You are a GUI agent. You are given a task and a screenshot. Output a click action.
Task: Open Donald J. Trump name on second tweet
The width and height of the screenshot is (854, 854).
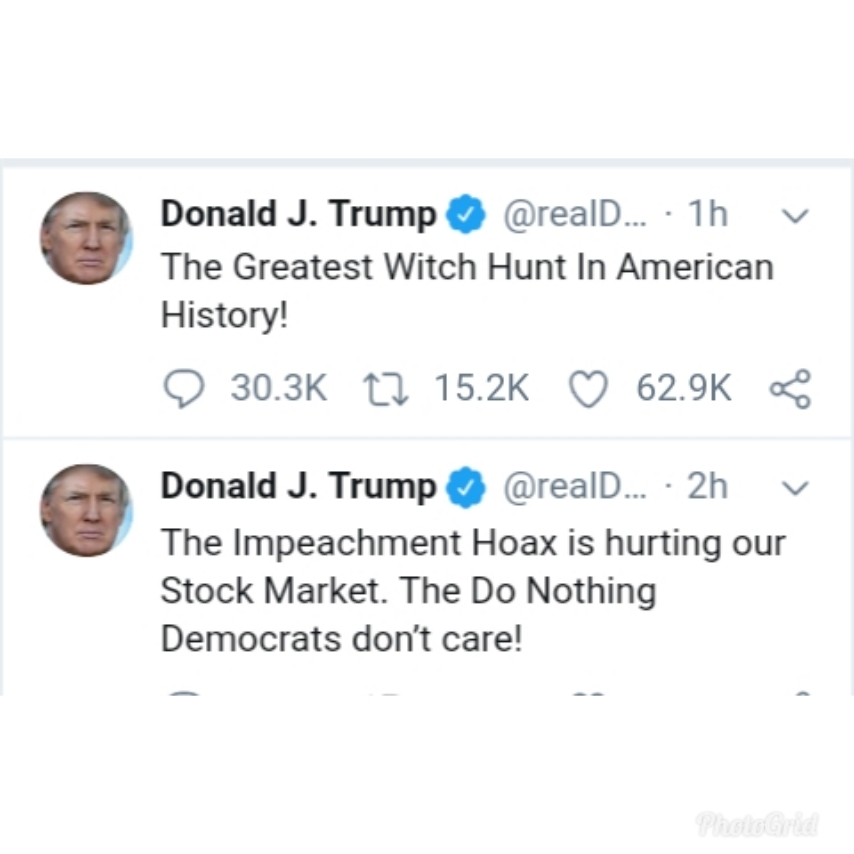[x=298, y=486]
